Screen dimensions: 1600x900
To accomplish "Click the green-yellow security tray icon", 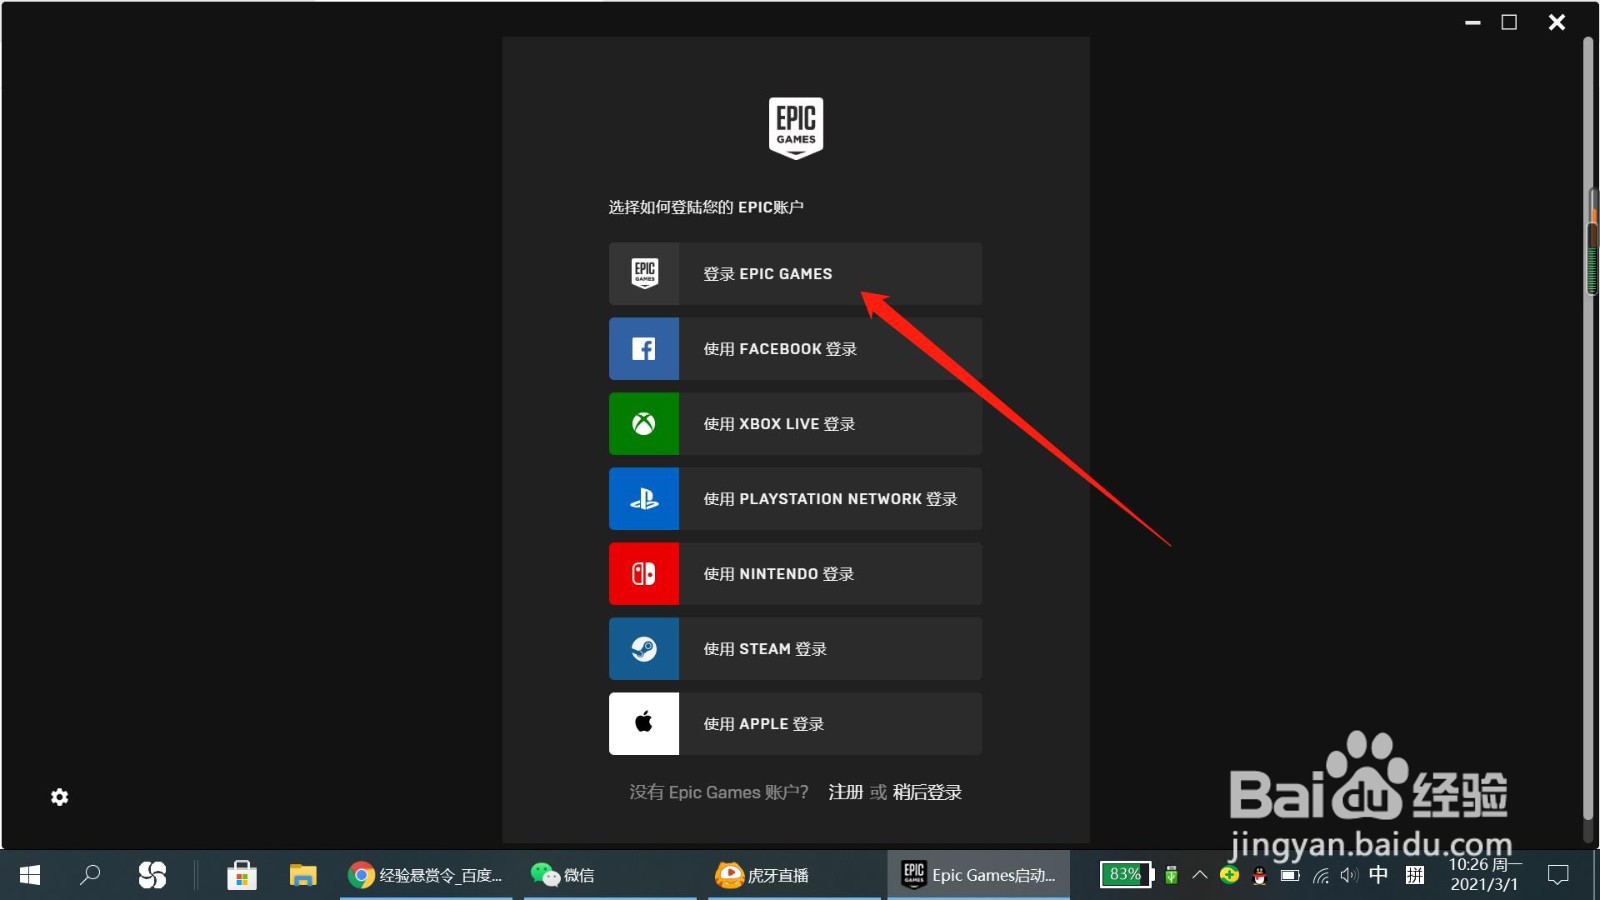I will point(1230,875).
